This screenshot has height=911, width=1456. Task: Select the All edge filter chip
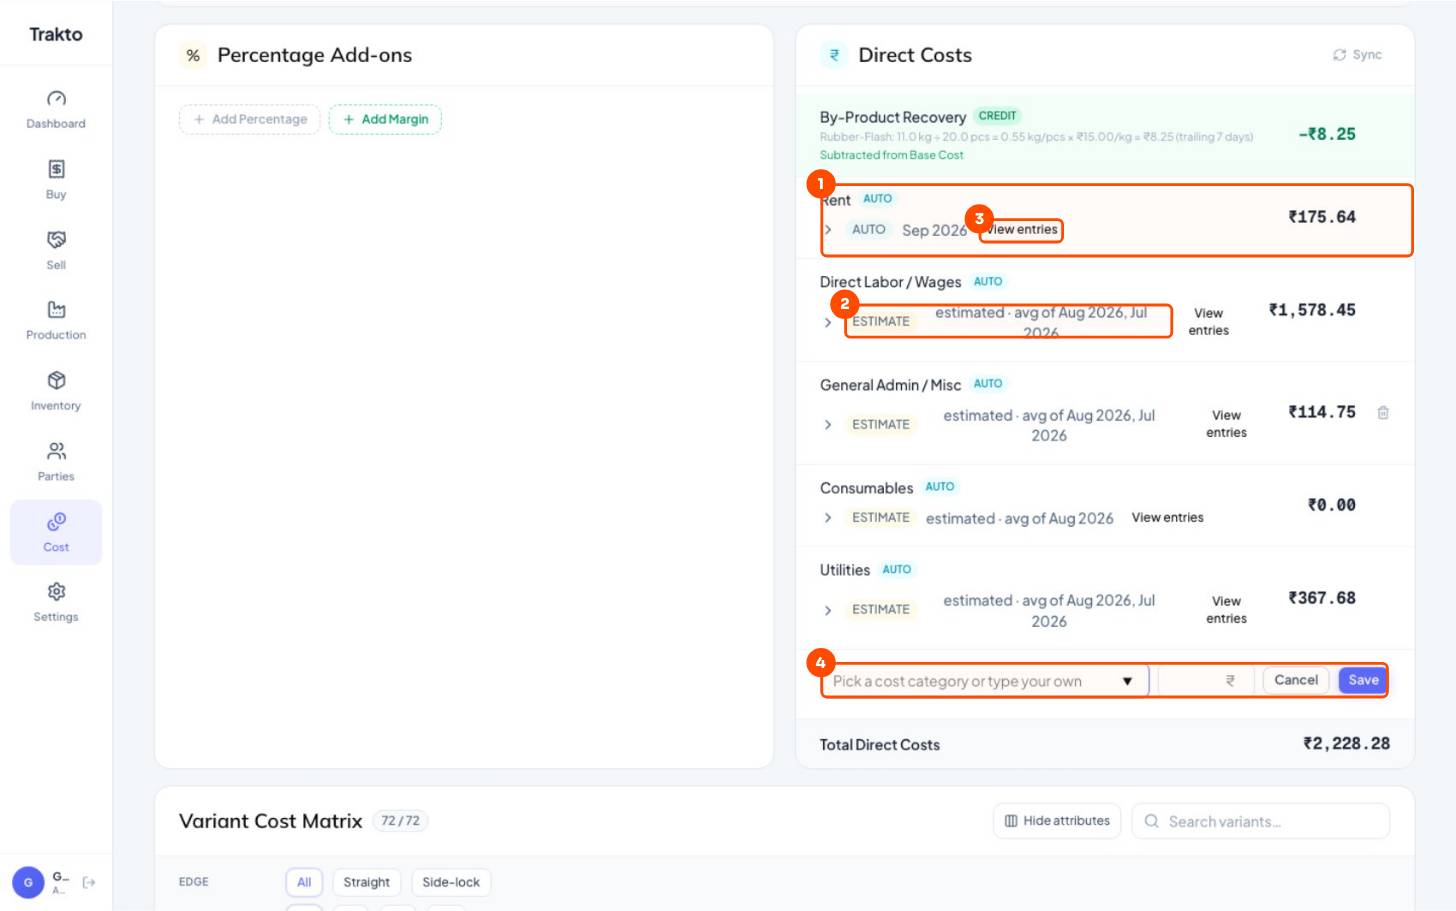304,882
